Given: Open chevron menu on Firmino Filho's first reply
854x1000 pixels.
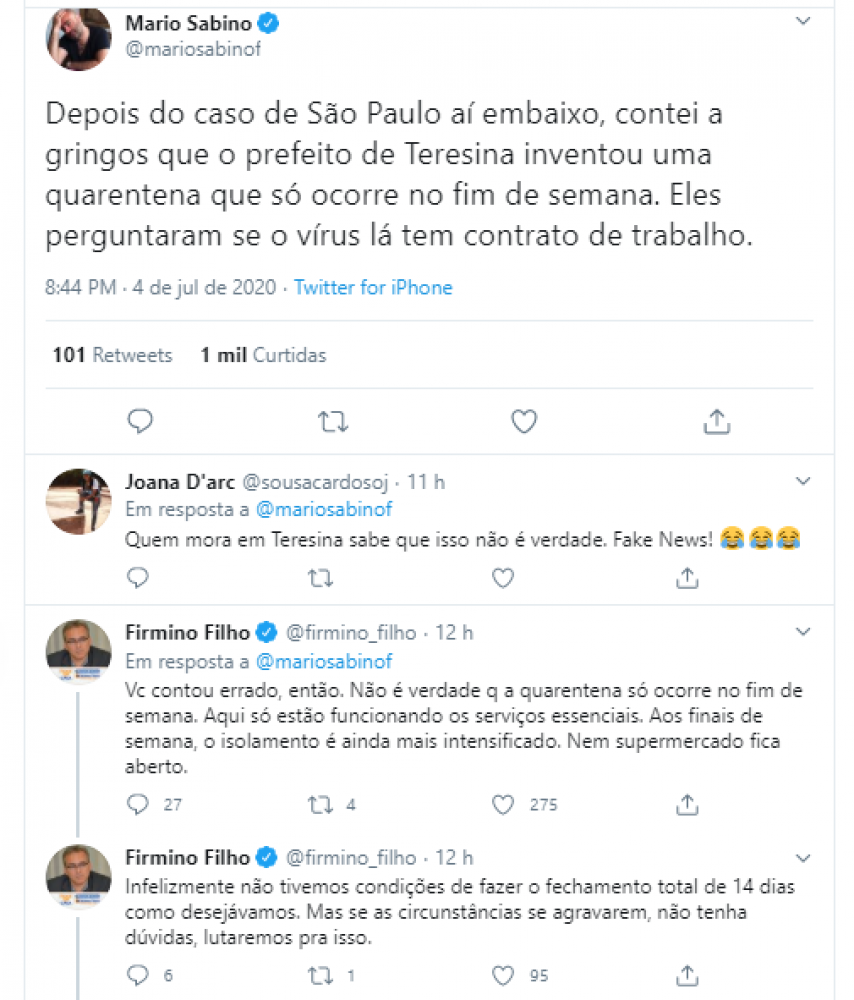Looking at the screenshot, I should pos(802,632).
